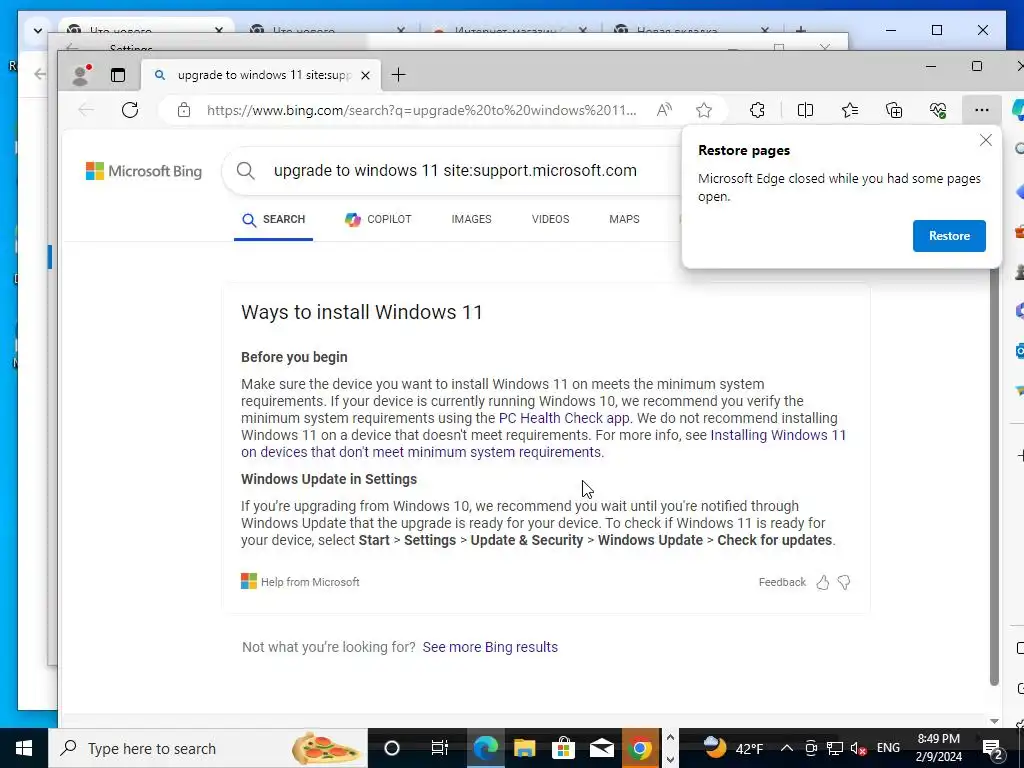
Task: Focus the Bing search query box
Action: coord(455,170)
